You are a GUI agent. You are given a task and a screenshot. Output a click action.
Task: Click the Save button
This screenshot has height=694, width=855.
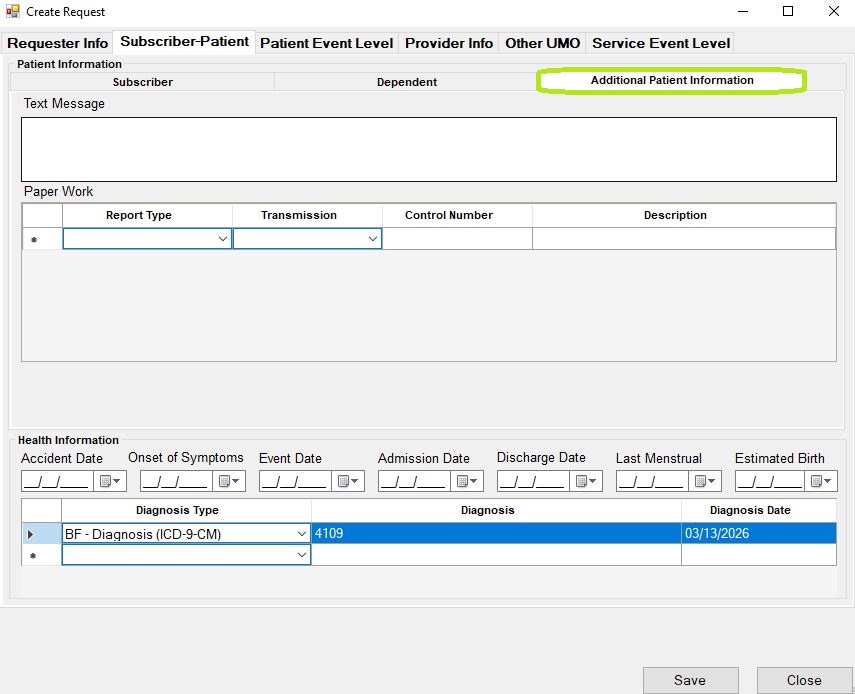click(x=690, y=680)
